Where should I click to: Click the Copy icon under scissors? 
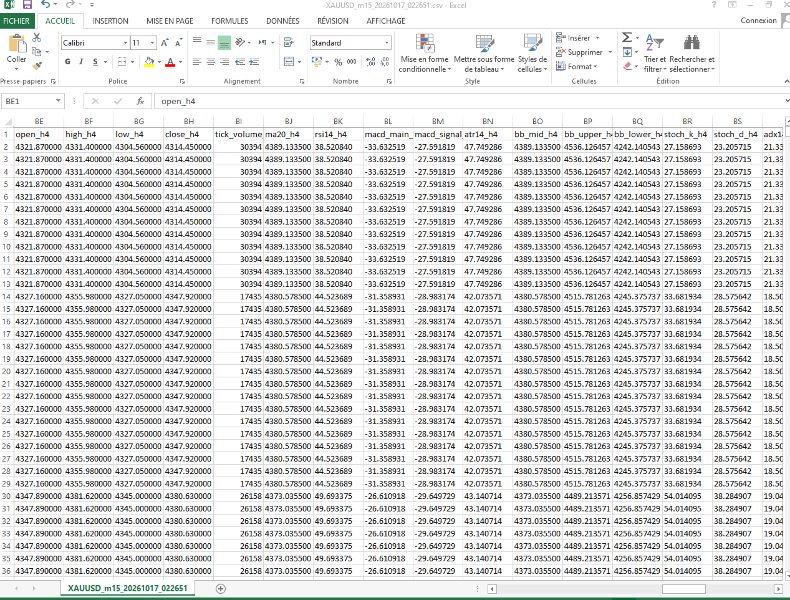(x=36, y=51)
